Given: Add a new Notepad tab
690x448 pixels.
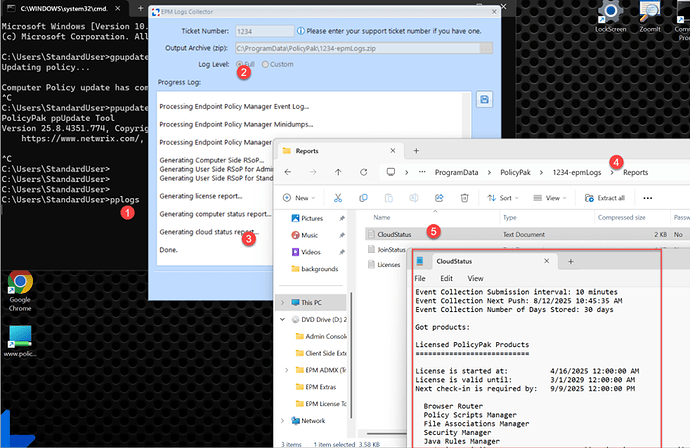Looking at the screenshot, I should [x=571, y=261].
